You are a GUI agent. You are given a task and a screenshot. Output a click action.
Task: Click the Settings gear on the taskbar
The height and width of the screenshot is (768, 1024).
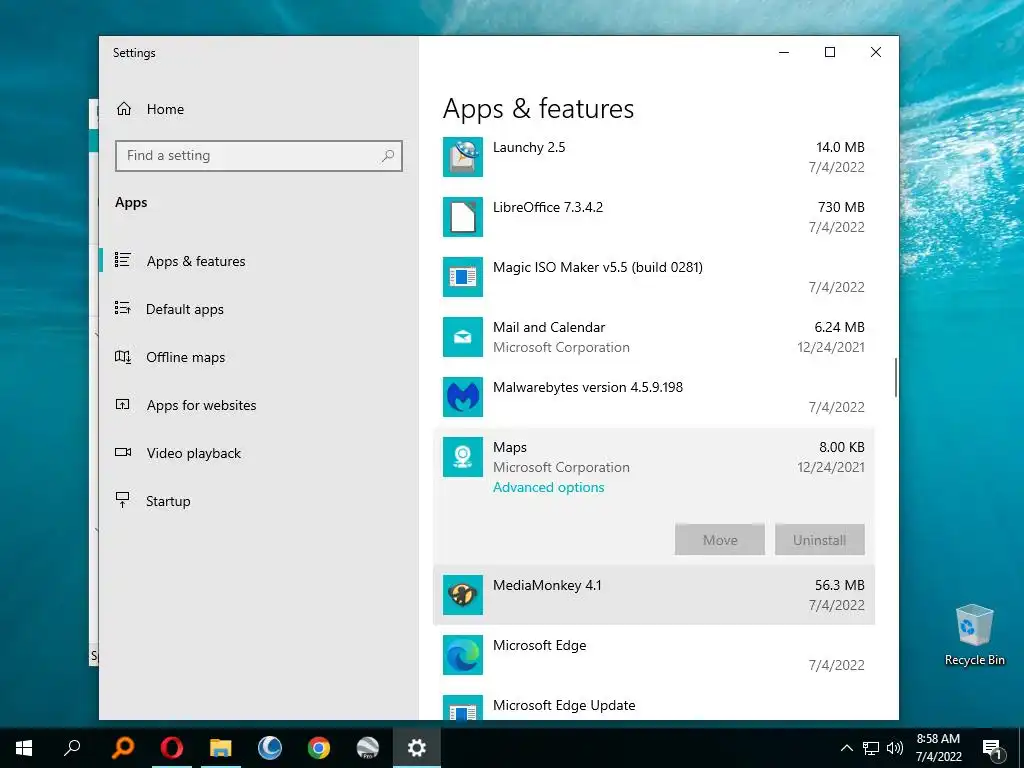click(417, 748)
